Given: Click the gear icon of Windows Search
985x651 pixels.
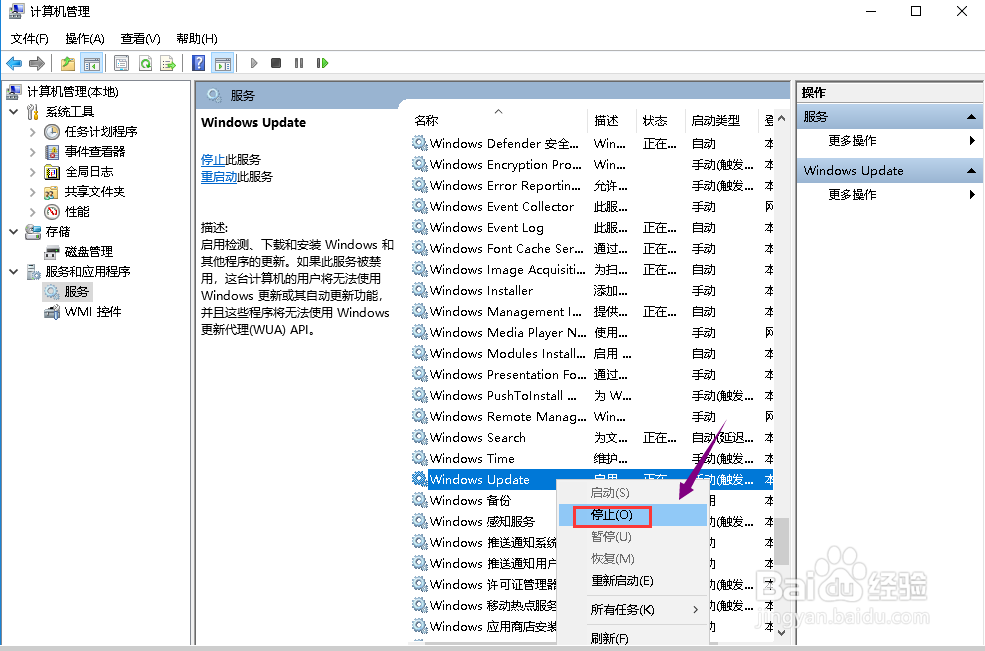Looking at the screenshot, I should click(419, 437).
